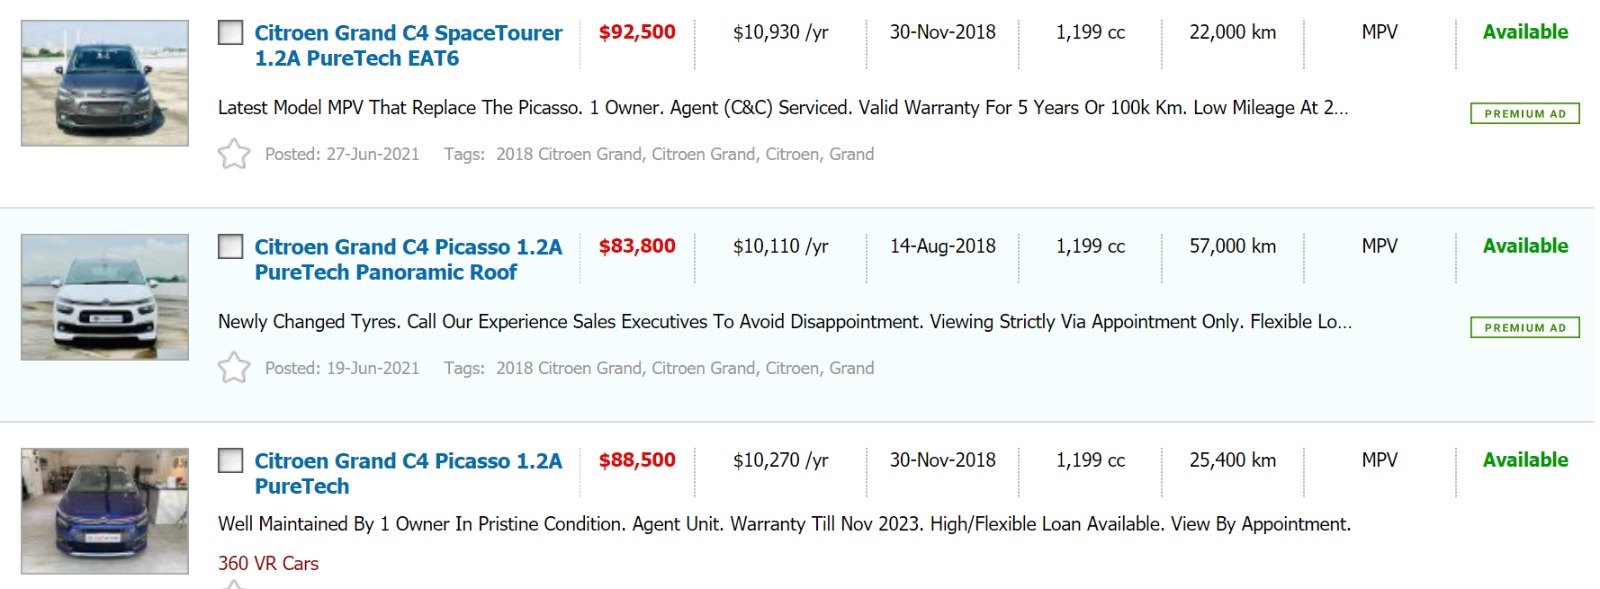1600x589 pixels.
Task: Click the grey Citroen SpaceTourer thumbnail
Action: tap(105, 83)
